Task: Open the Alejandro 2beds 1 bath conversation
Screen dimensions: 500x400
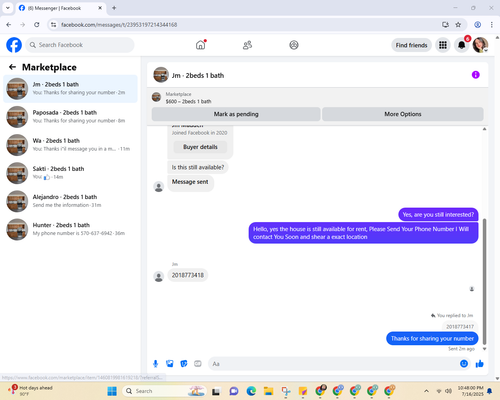Action: click(70, 201)
